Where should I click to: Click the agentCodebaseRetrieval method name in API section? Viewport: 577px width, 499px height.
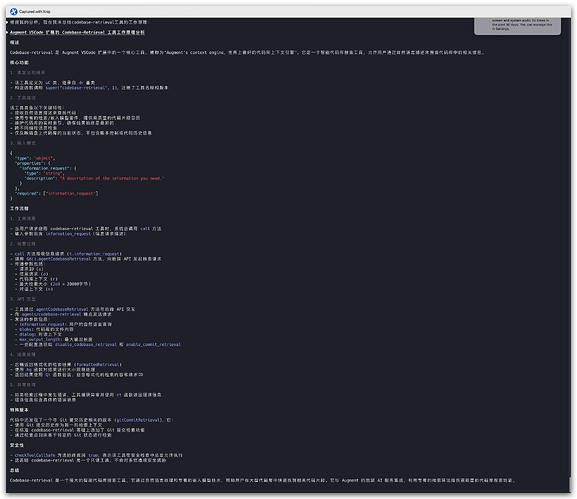click(62, 309)
